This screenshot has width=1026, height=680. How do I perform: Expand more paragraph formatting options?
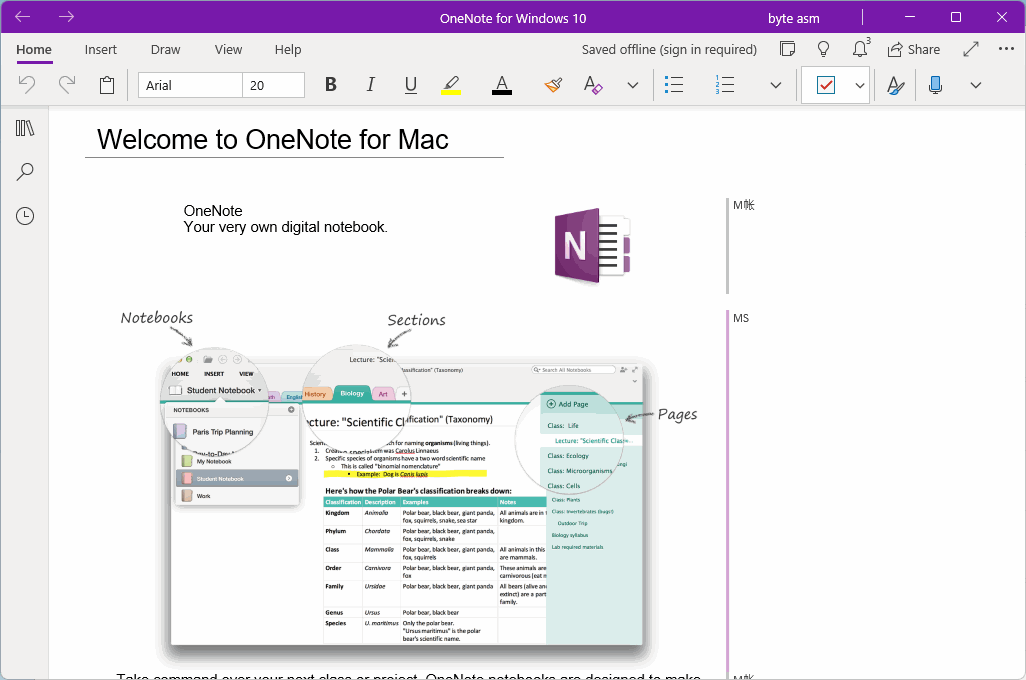(776, 85)
